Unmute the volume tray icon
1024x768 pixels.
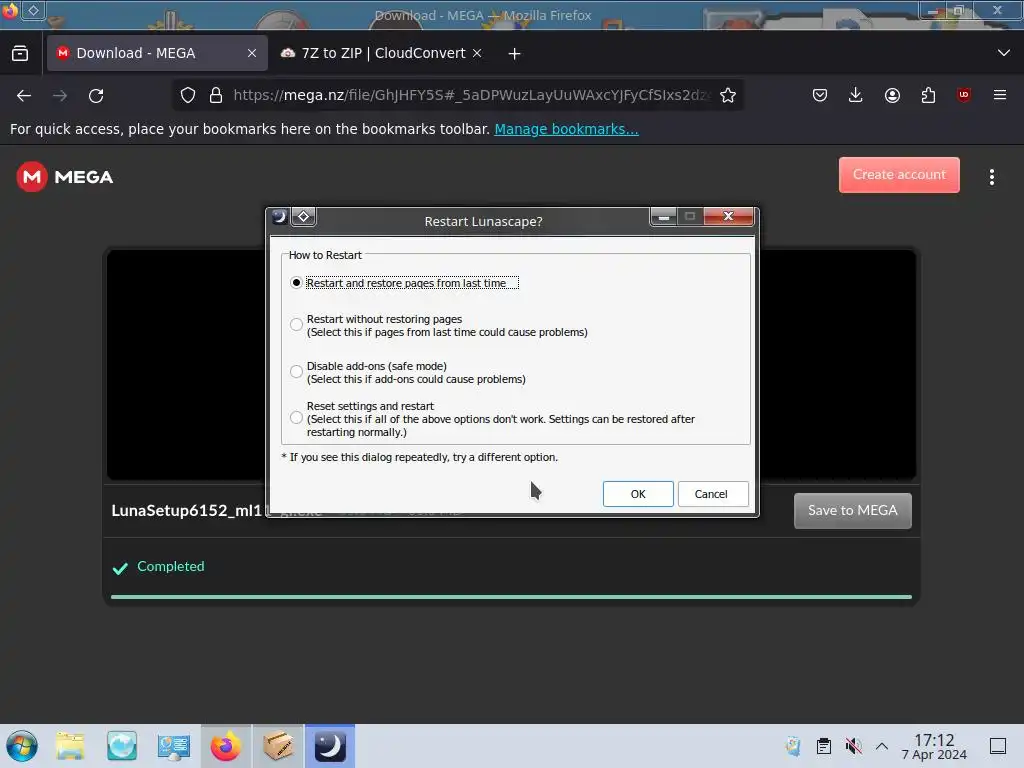point(853,746)
